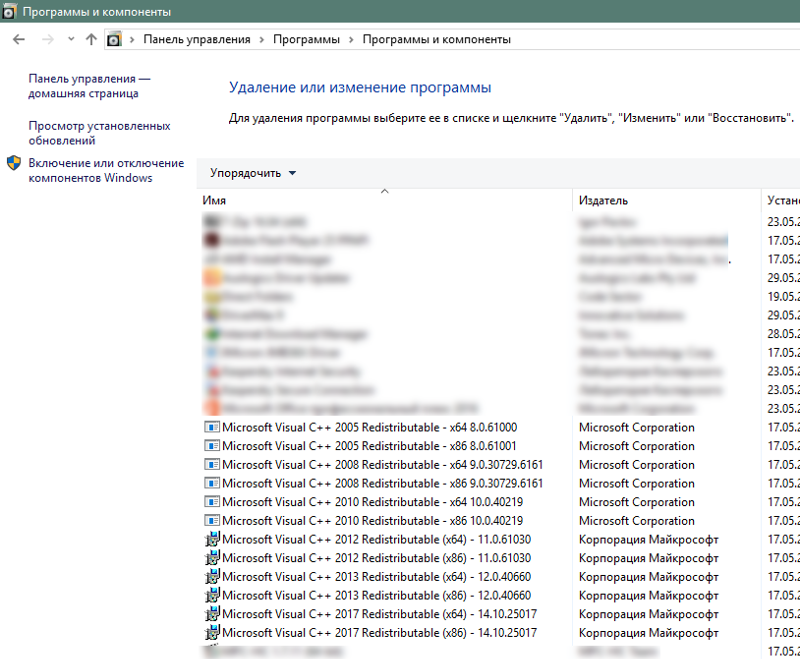Sort by Издатель column header
Viewport: 800px width, 659px height.
[603, 200]
